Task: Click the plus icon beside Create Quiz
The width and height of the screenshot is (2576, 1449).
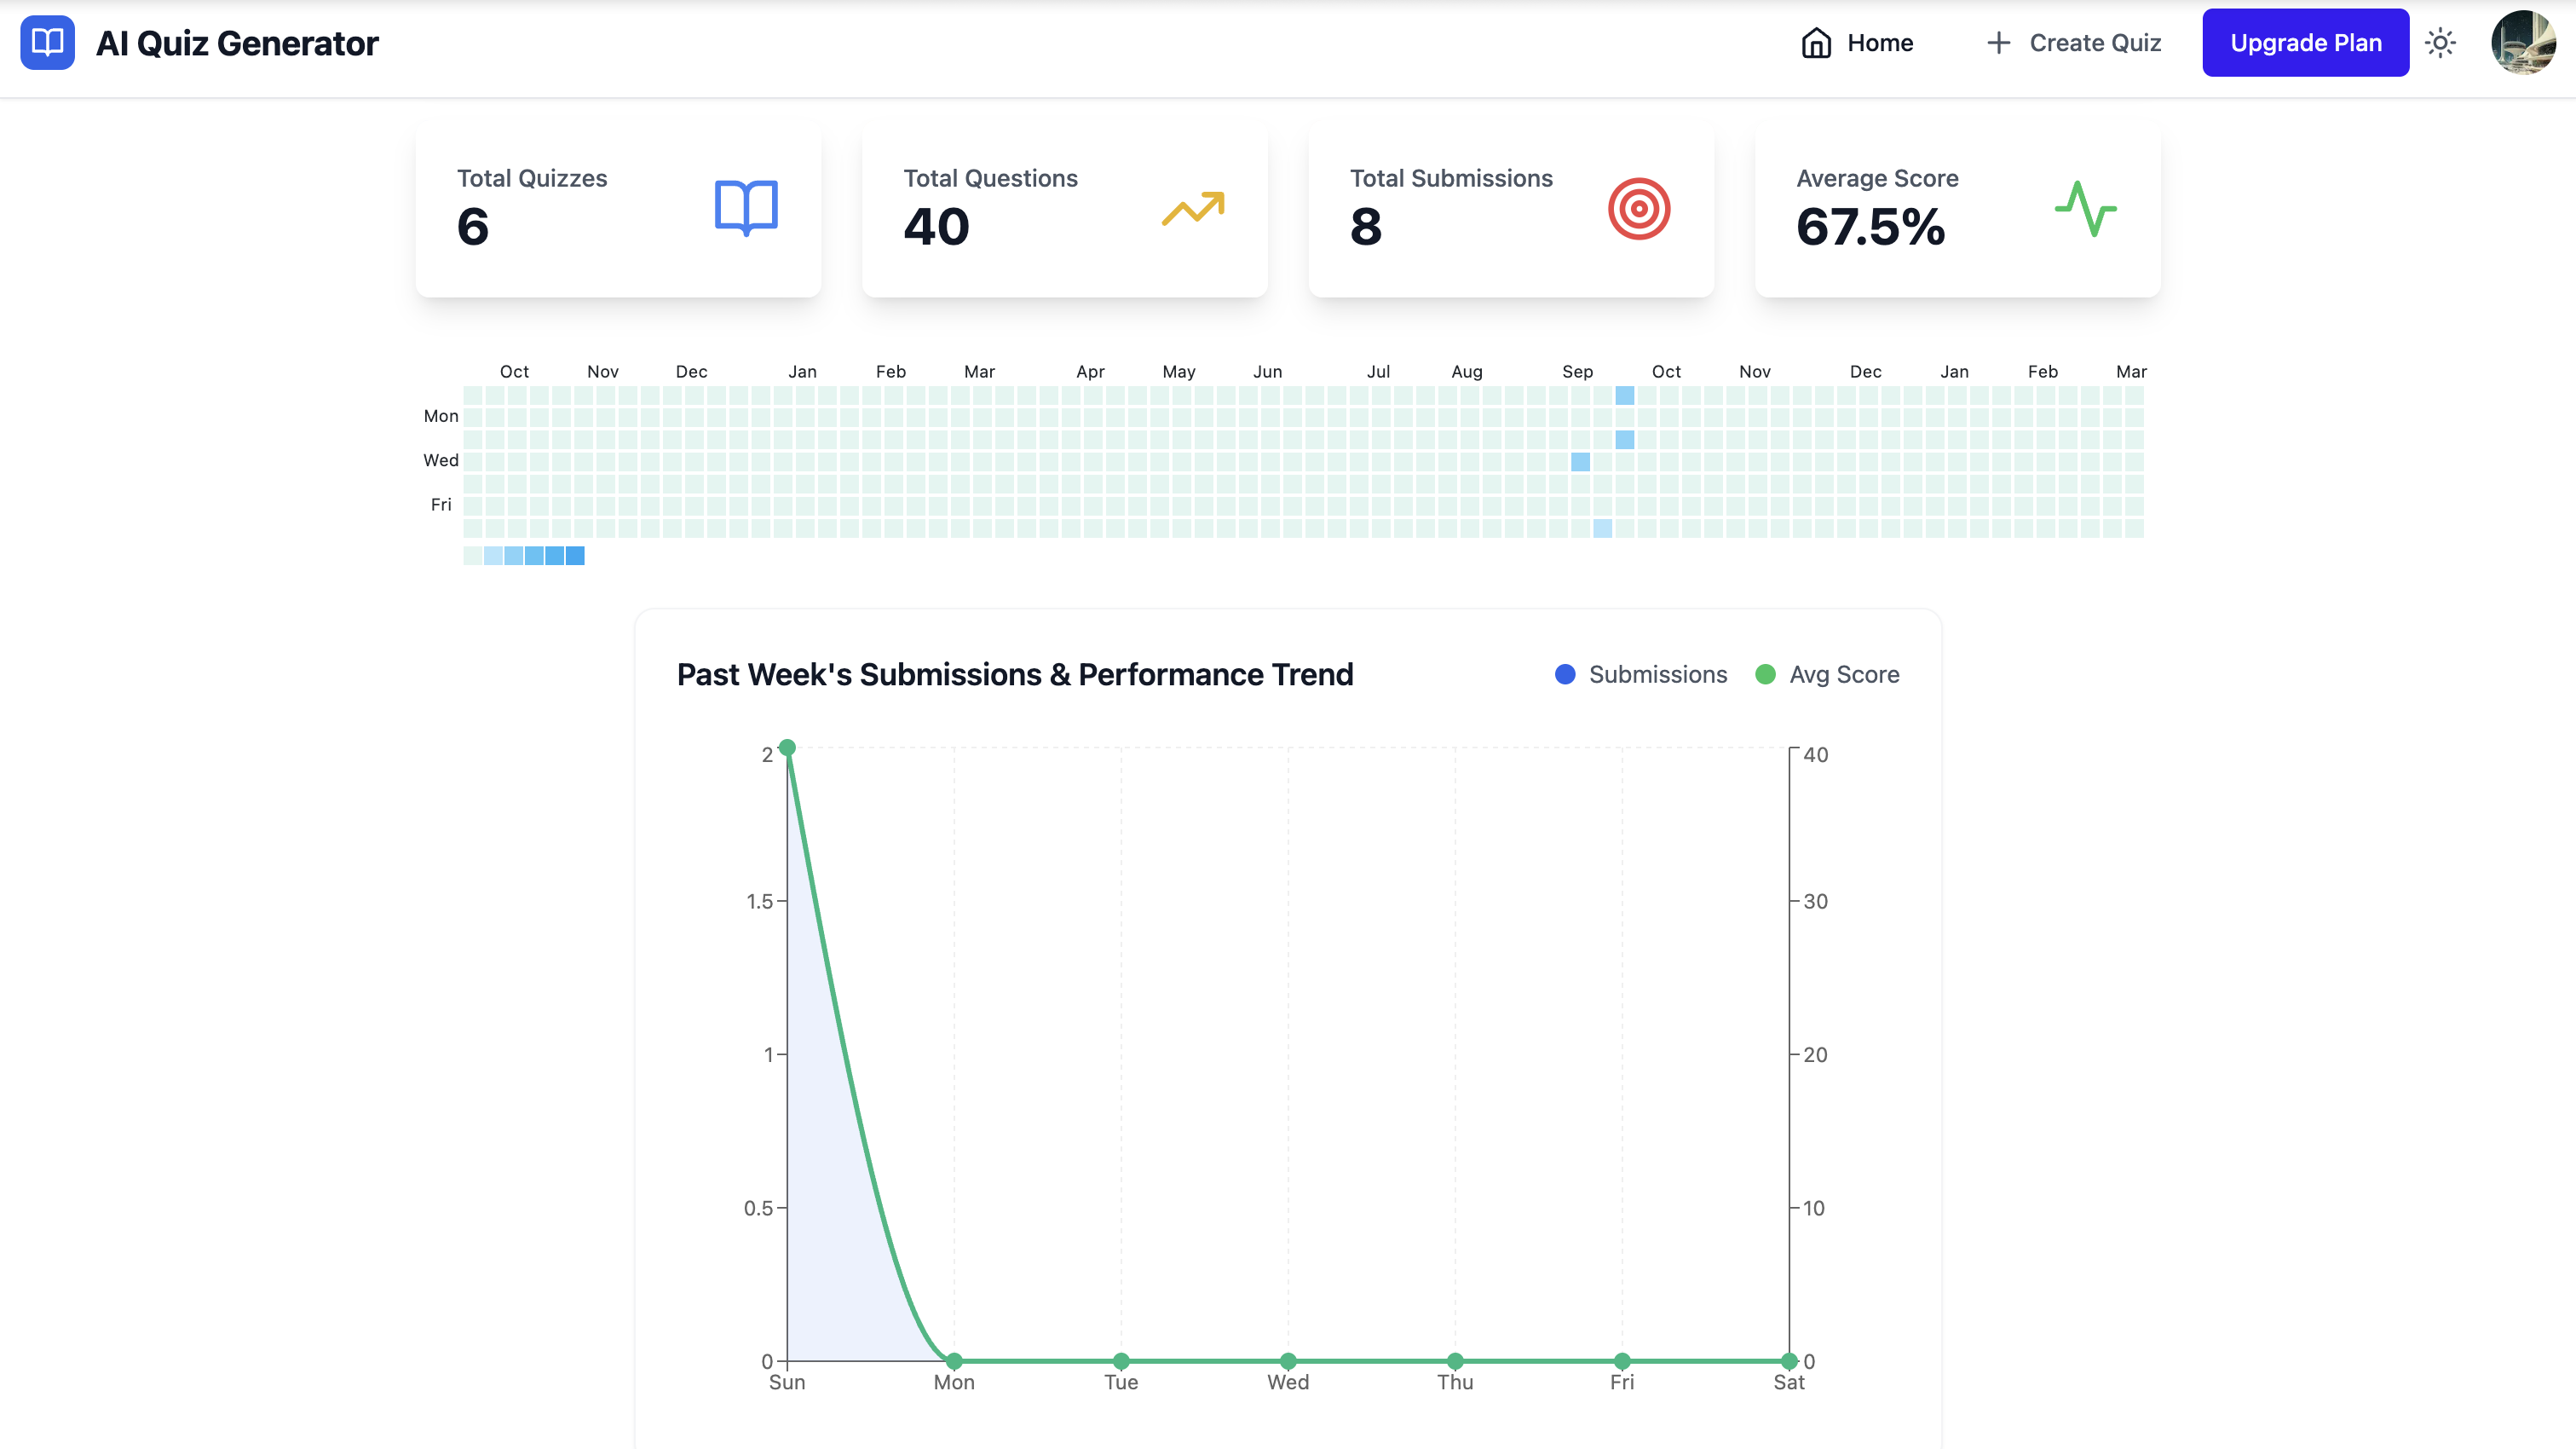Action: (1997, 43)
